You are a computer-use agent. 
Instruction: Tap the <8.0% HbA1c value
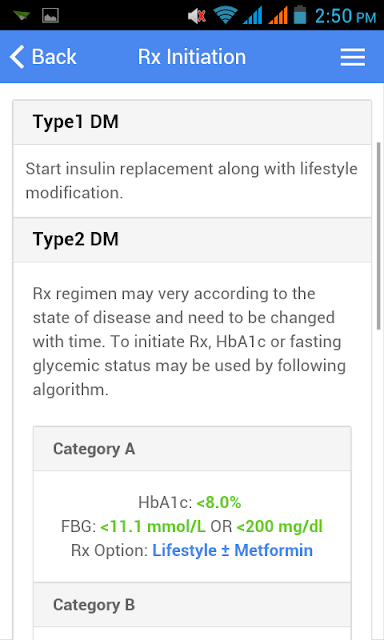(x=219, y=503)
